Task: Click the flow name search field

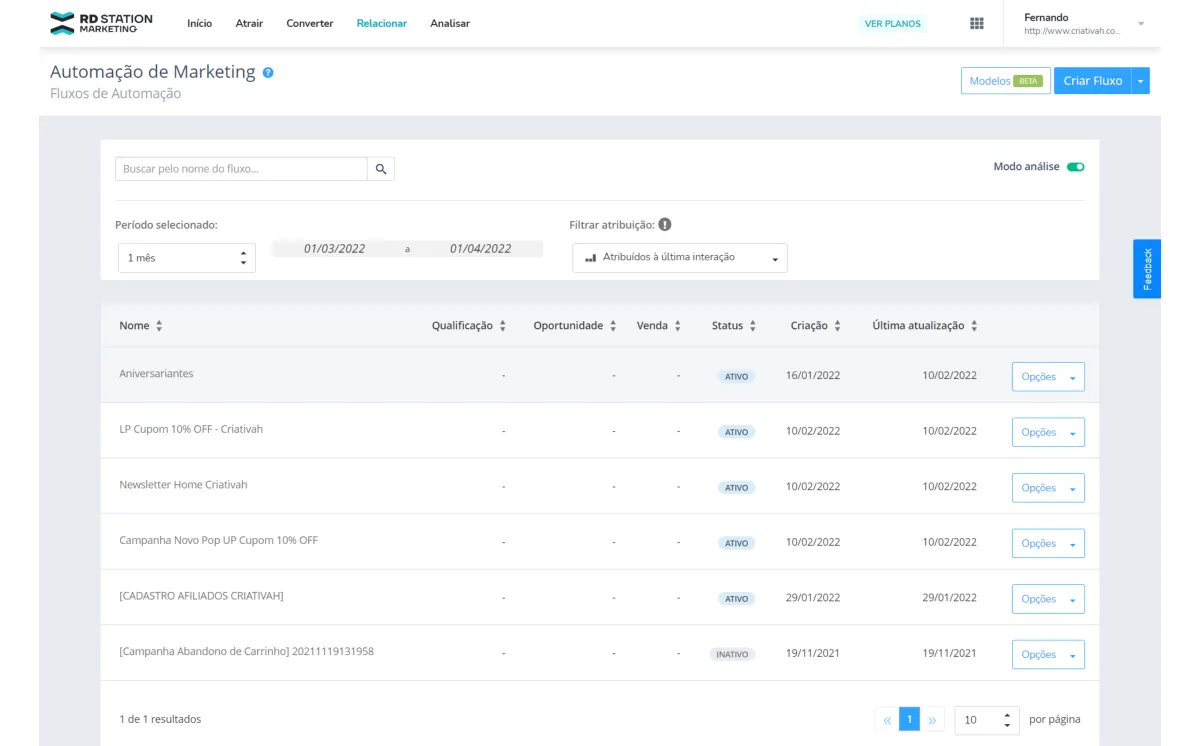Action: pos(241,169)
